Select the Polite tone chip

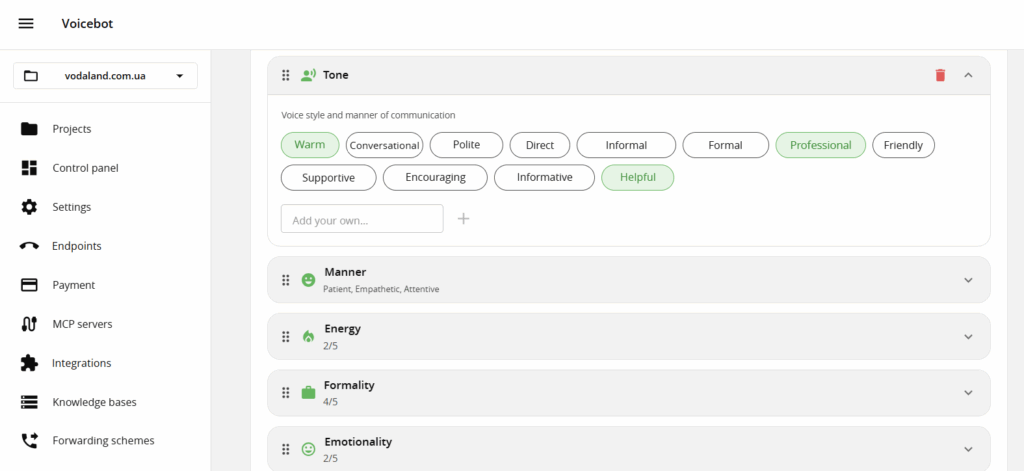[x=466, y=145]
